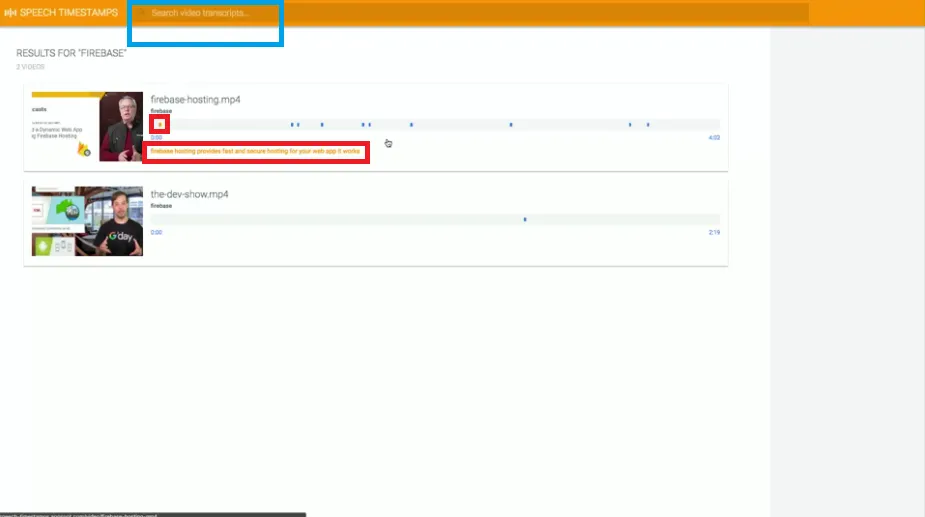
Task: Focus the Search video transcripts field
Action: pos(472,13)
